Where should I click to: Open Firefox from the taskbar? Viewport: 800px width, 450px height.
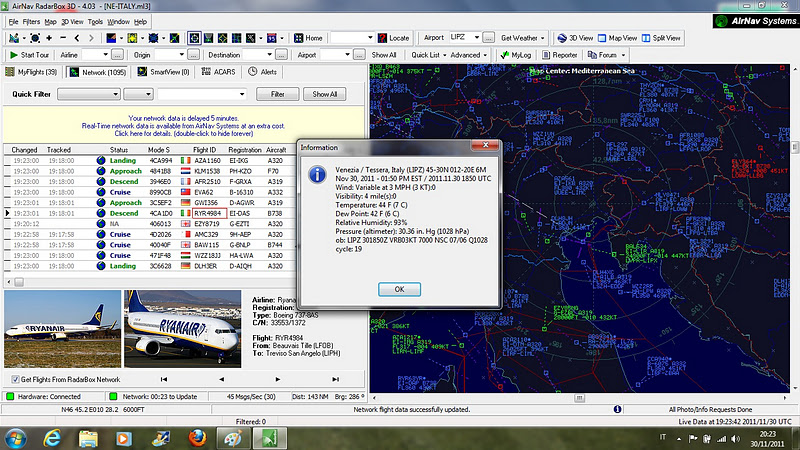pos(197,438)
